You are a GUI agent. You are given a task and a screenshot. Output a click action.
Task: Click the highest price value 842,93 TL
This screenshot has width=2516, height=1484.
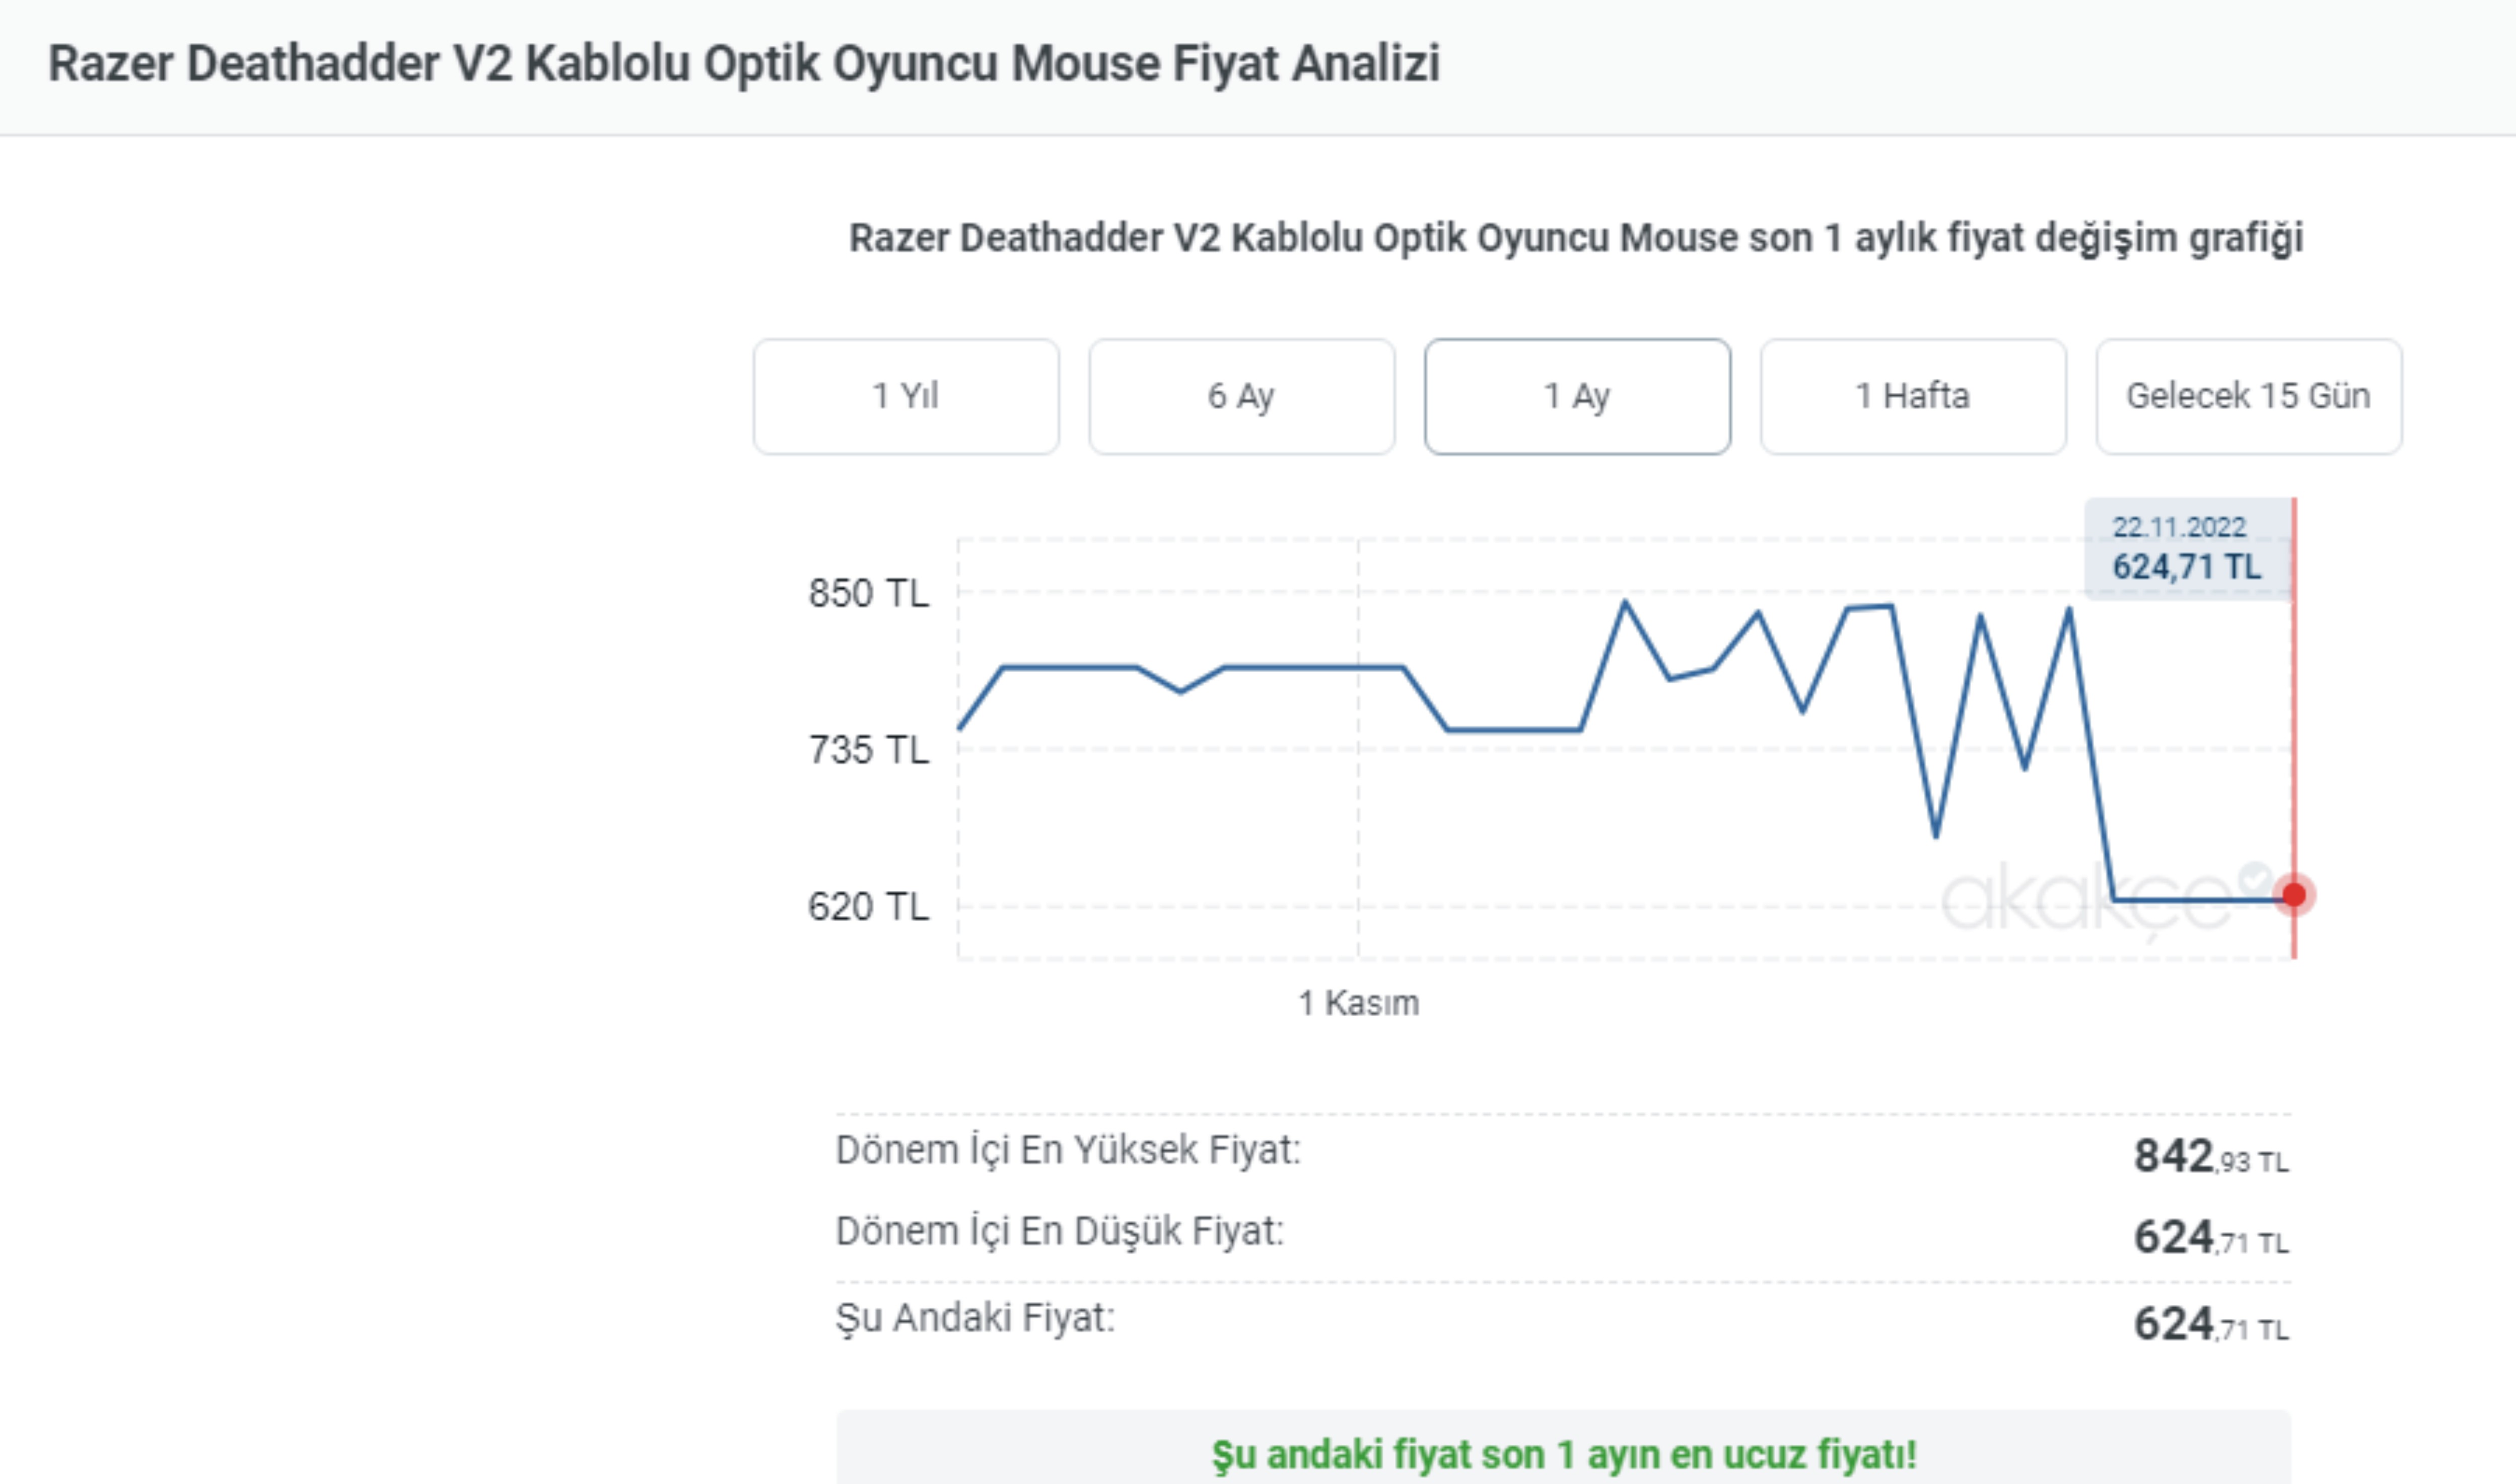[2211, 1156]
